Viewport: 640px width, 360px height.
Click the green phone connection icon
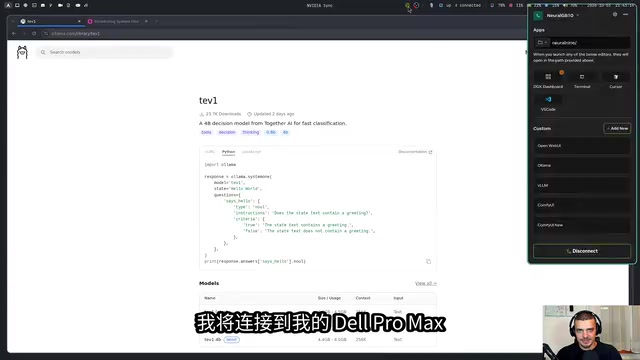tap(538, 16)
